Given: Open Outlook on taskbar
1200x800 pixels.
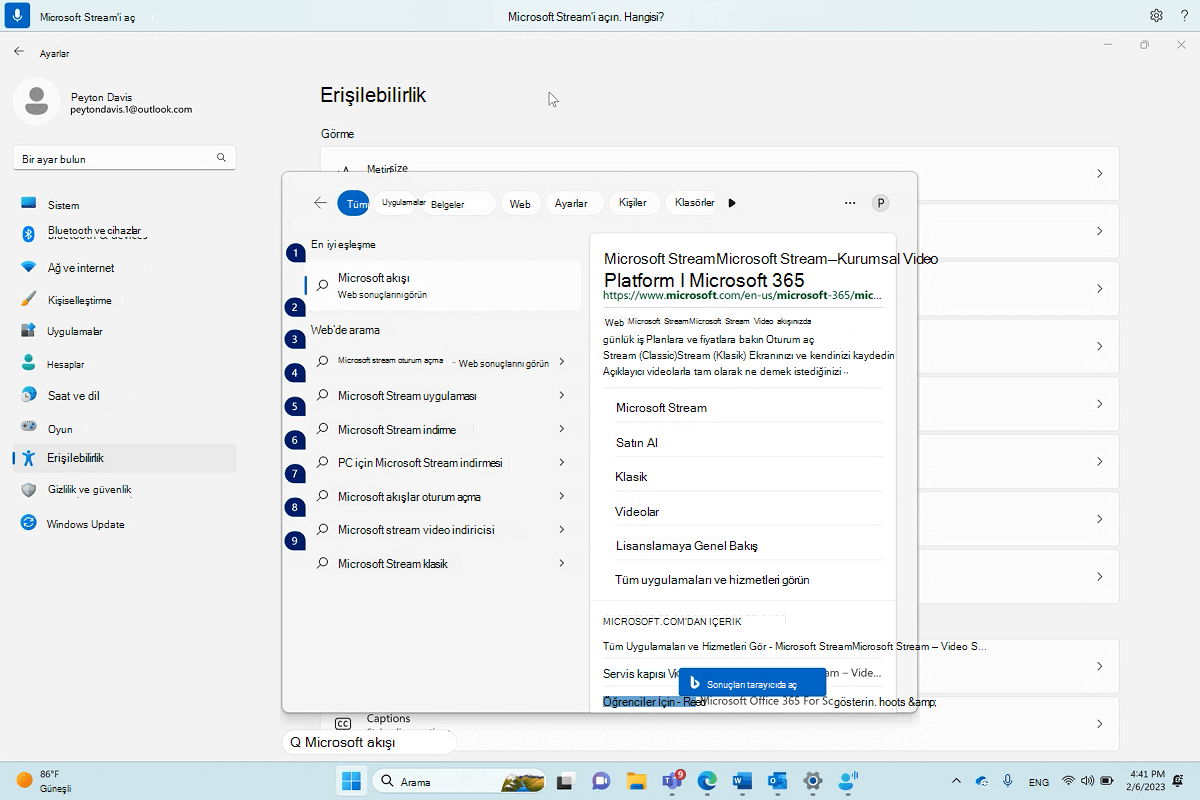Looking at the screenshot, I should (x=778, y=780).
